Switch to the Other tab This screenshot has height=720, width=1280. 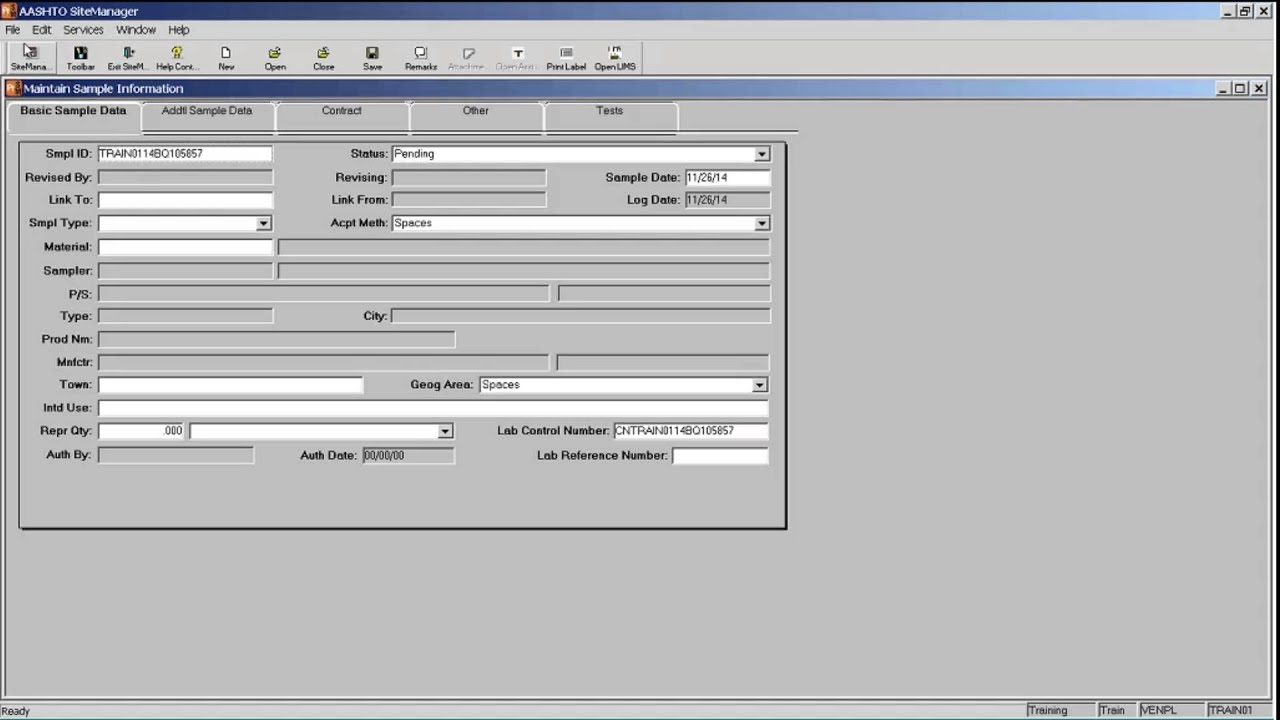click(475, 111)
